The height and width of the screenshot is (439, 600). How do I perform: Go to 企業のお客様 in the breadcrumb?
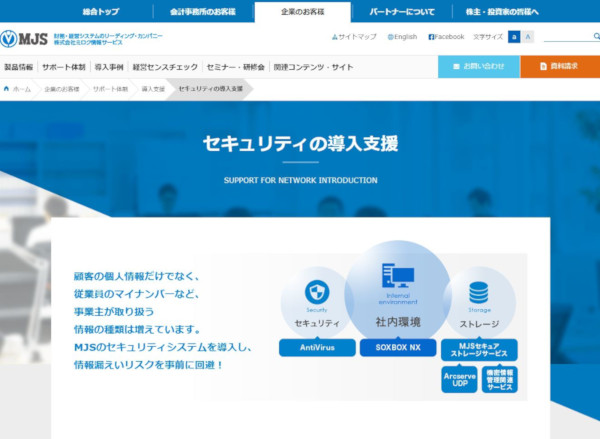point(62,89)
